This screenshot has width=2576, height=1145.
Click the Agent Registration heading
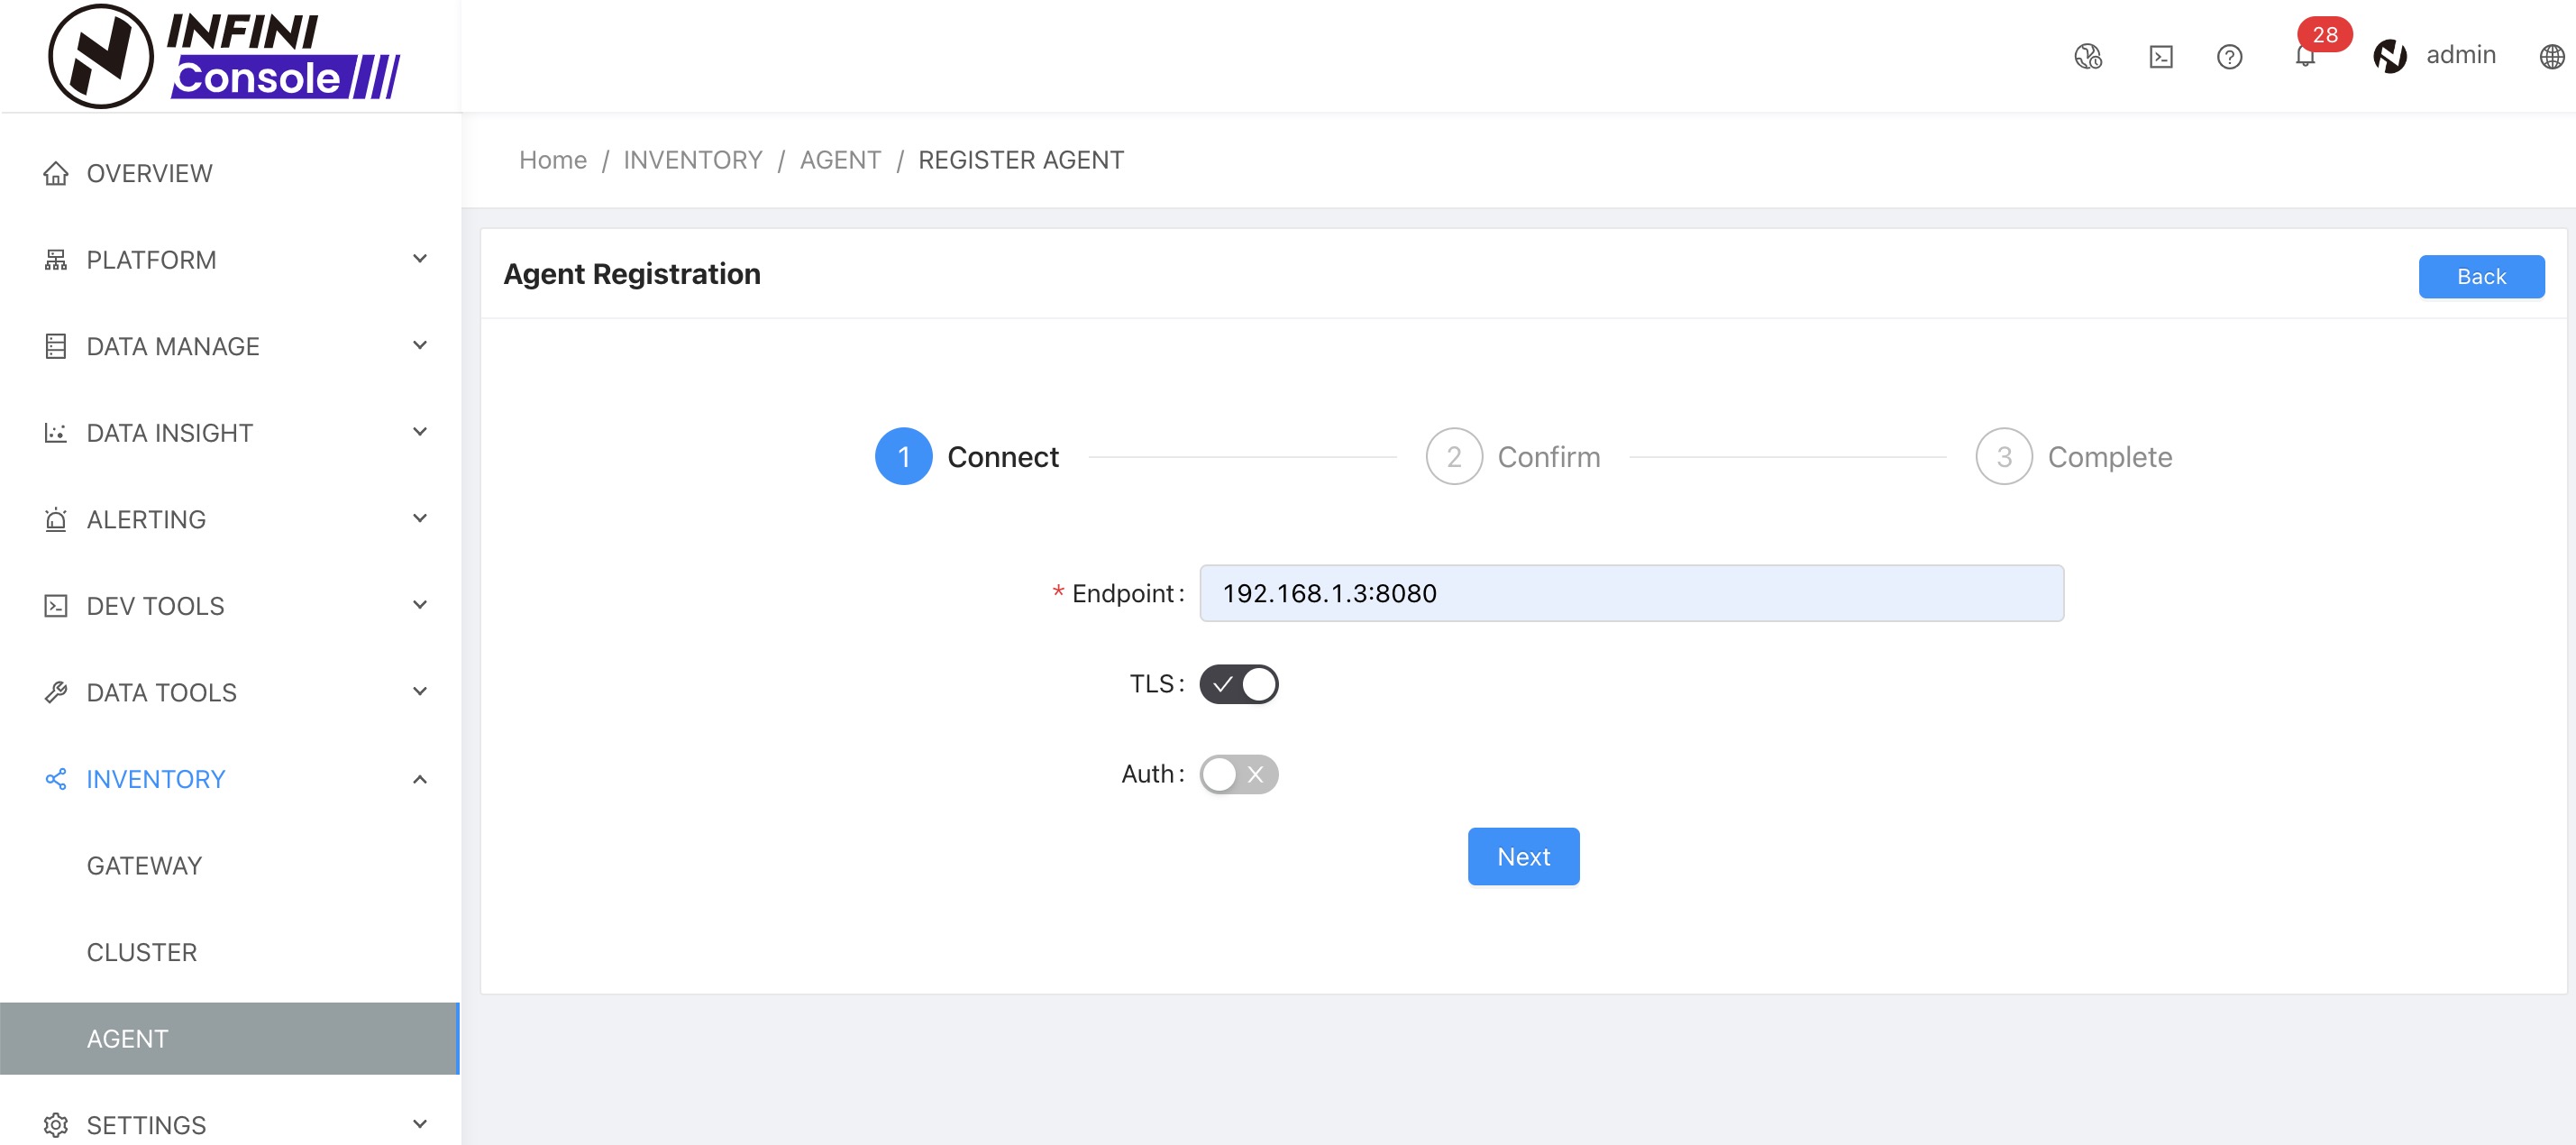[632, 274]
